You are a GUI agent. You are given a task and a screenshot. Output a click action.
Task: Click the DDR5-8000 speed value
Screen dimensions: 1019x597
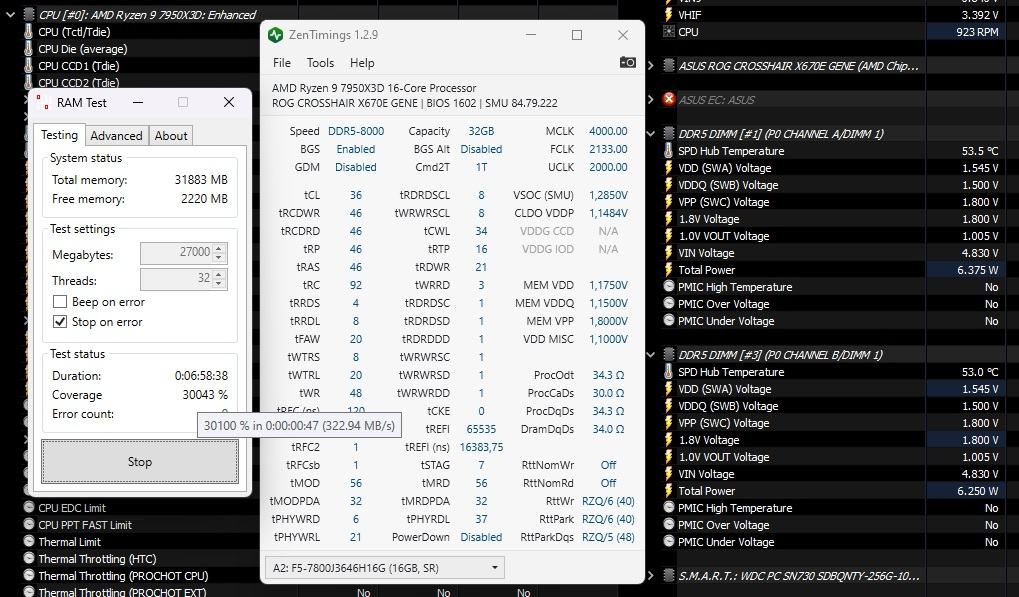click(x=356, y=131)
